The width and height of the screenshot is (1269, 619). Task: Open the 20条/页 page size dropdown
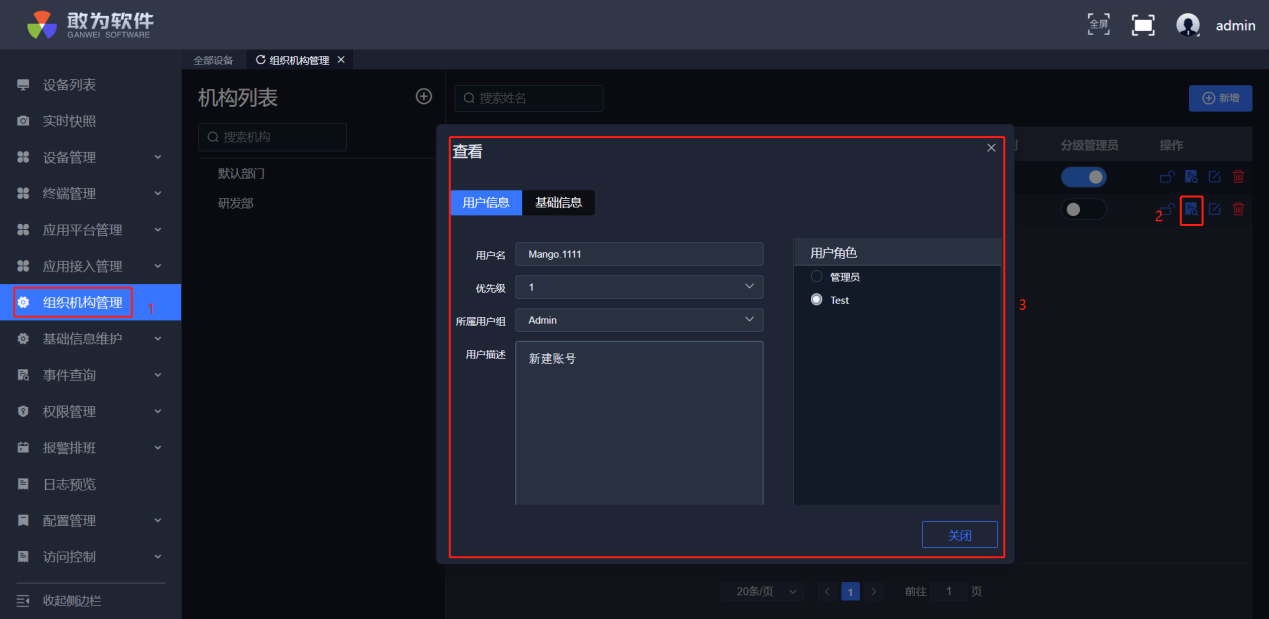pos(763,591)
